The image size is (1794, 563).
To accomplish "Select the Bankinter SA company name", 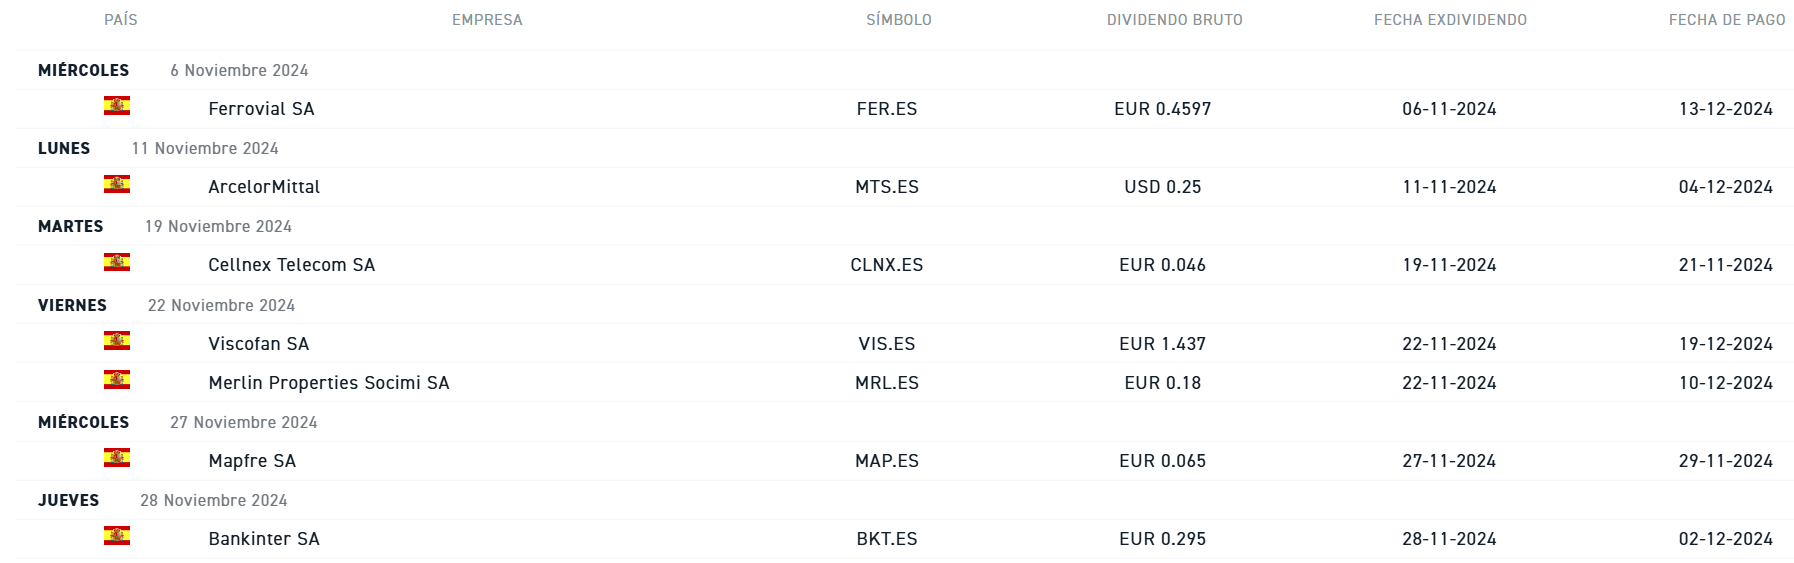I will [264, 539].
